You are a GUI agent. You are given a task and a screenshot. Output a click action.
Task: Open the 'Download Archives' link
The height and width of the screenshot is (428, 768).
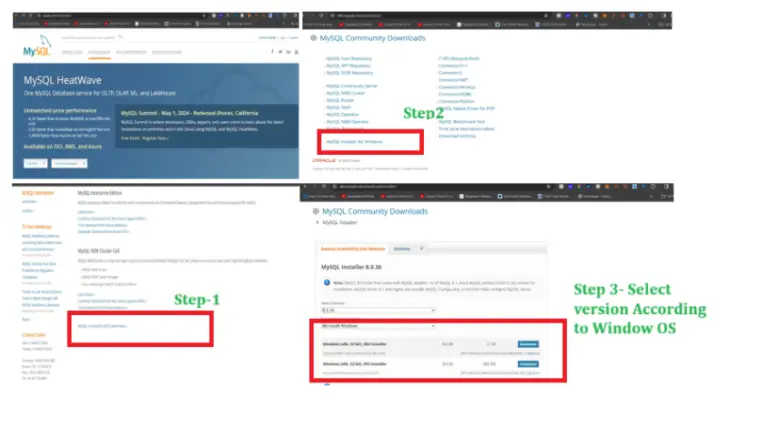(x=457, y=136)
